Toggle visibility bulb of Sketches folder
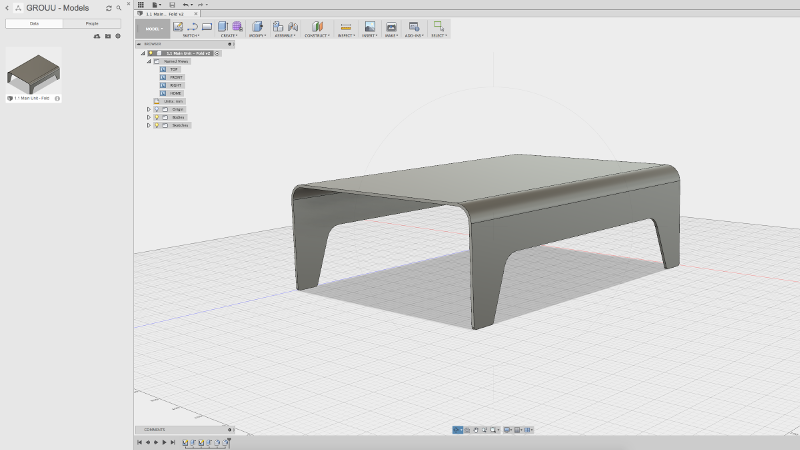This screenshot has width=800, height=450. [157, 125]
